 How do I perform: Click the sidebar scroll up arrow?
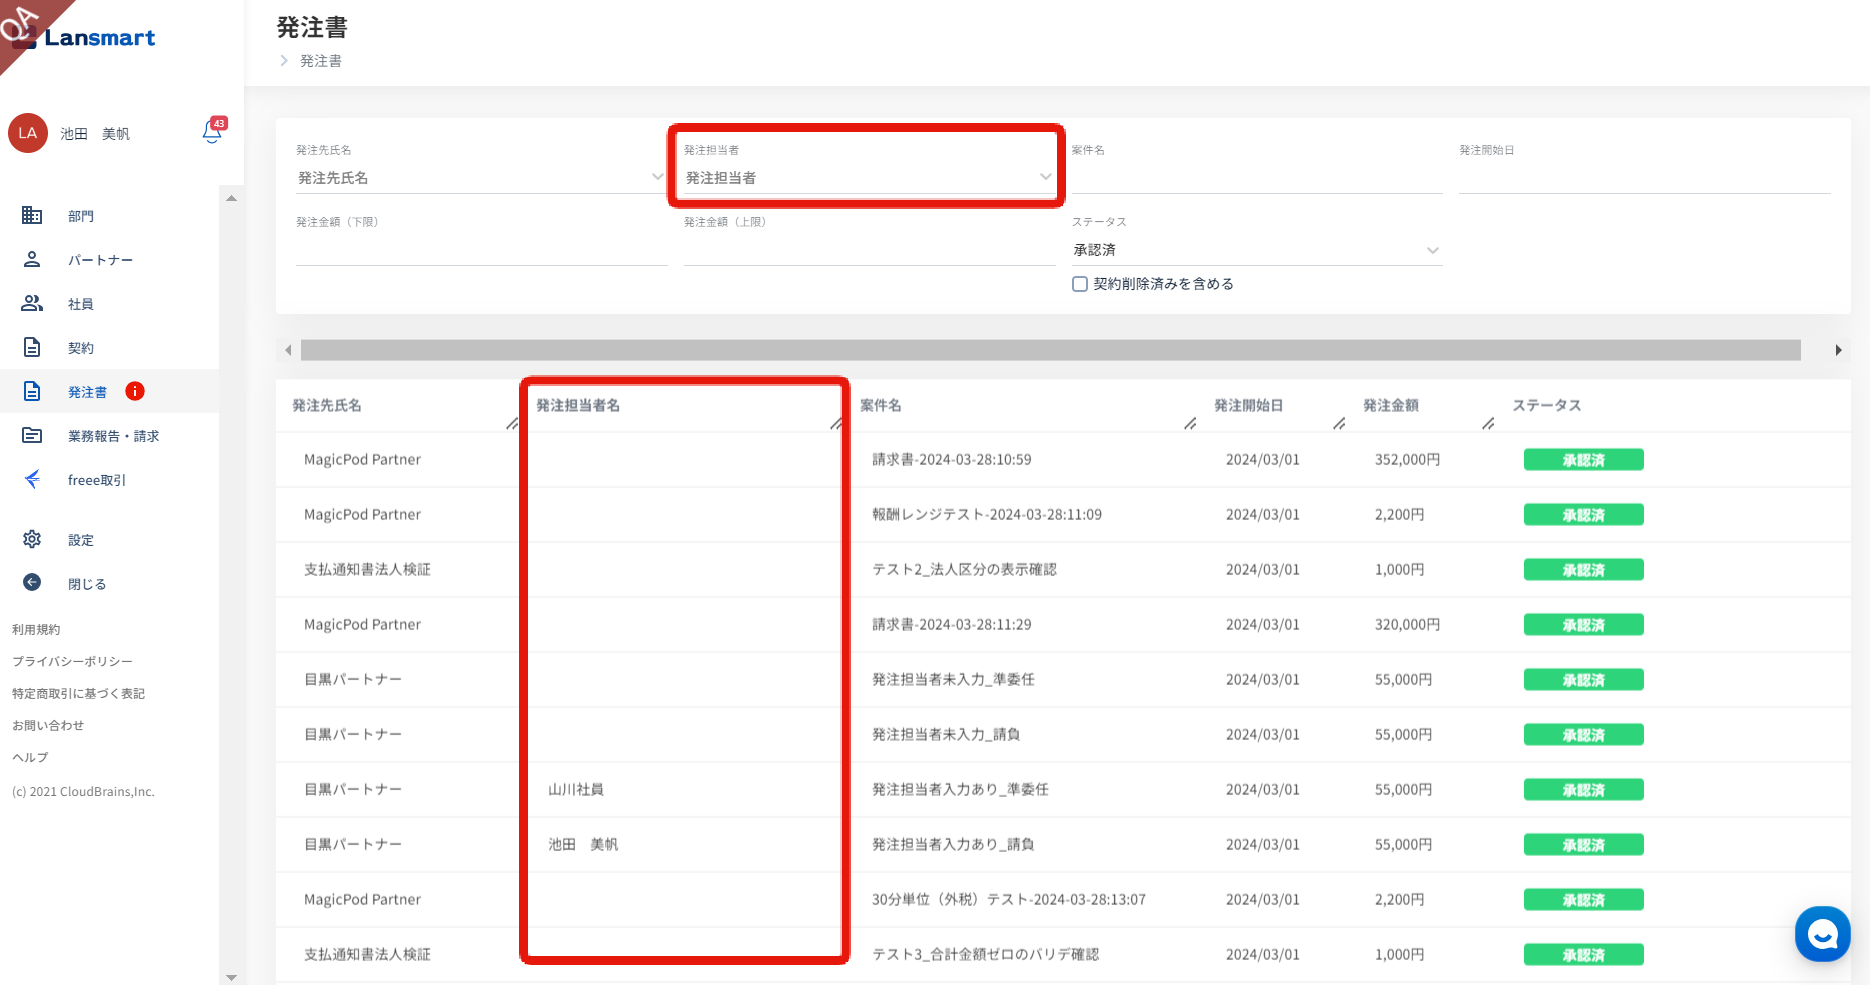[x=231, y=198]
